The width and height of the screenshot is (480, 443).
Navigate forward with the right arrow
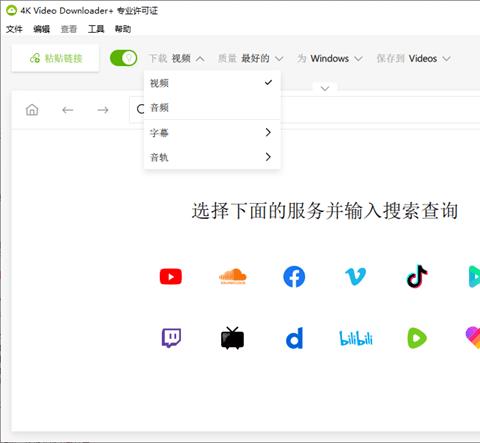click(103, 110)
